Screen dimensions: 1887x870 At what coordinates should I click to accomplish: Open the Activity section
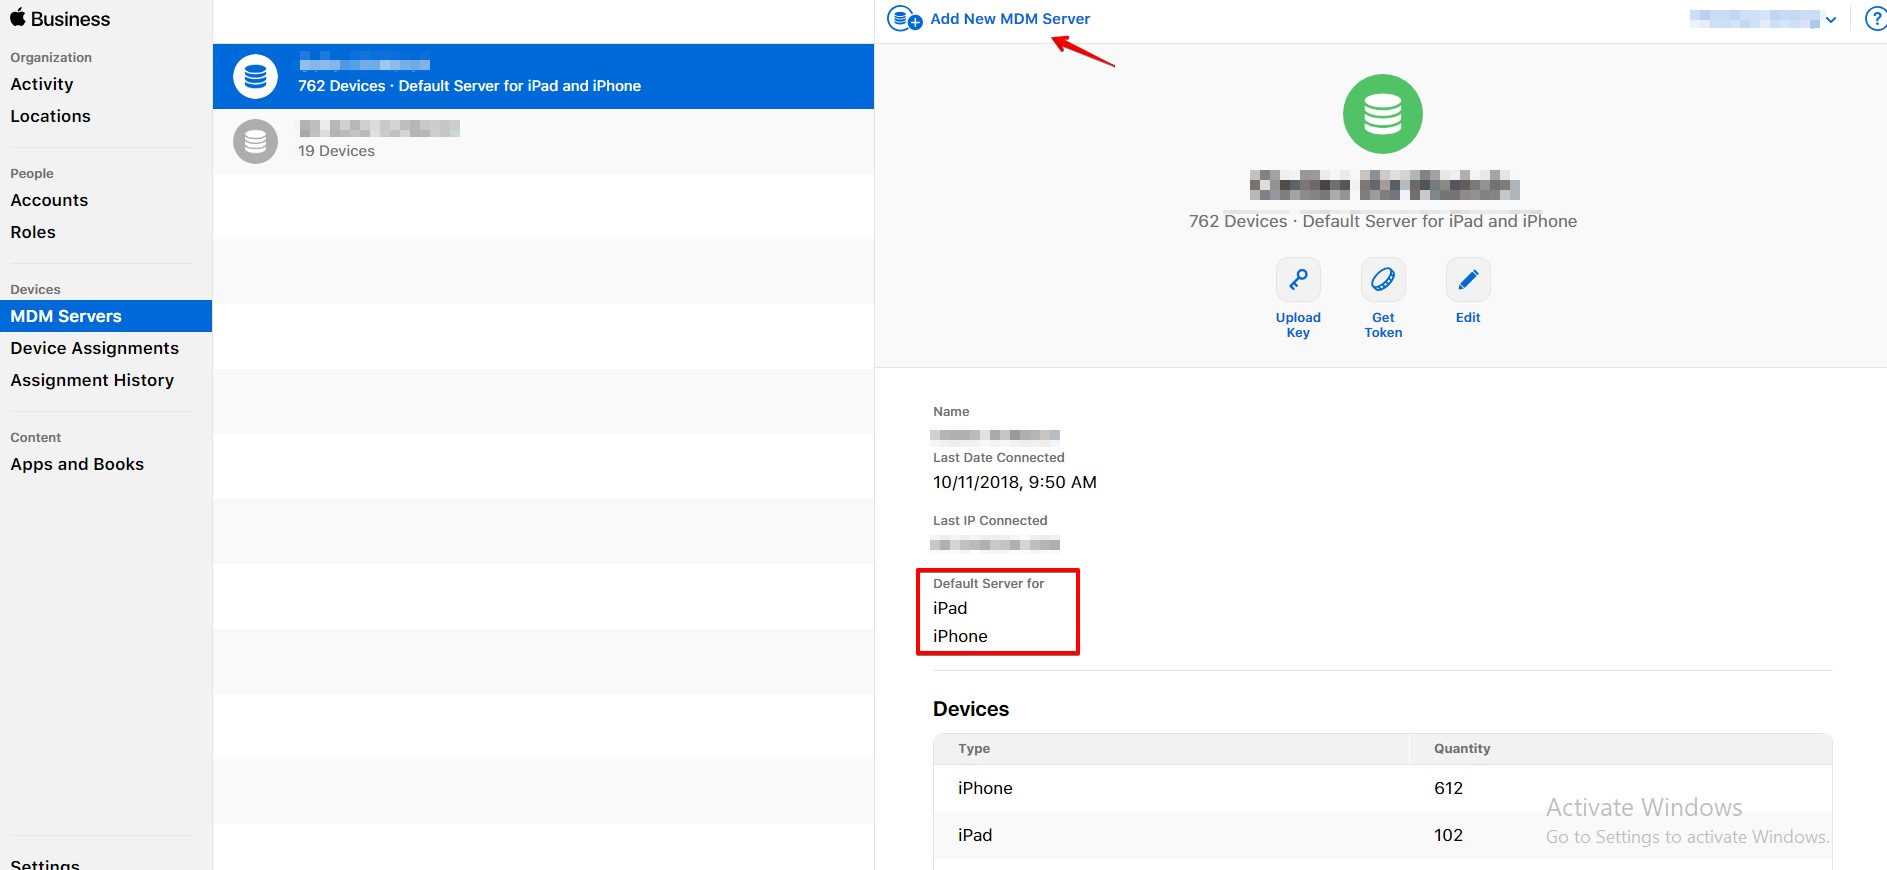tap(42, 84)
